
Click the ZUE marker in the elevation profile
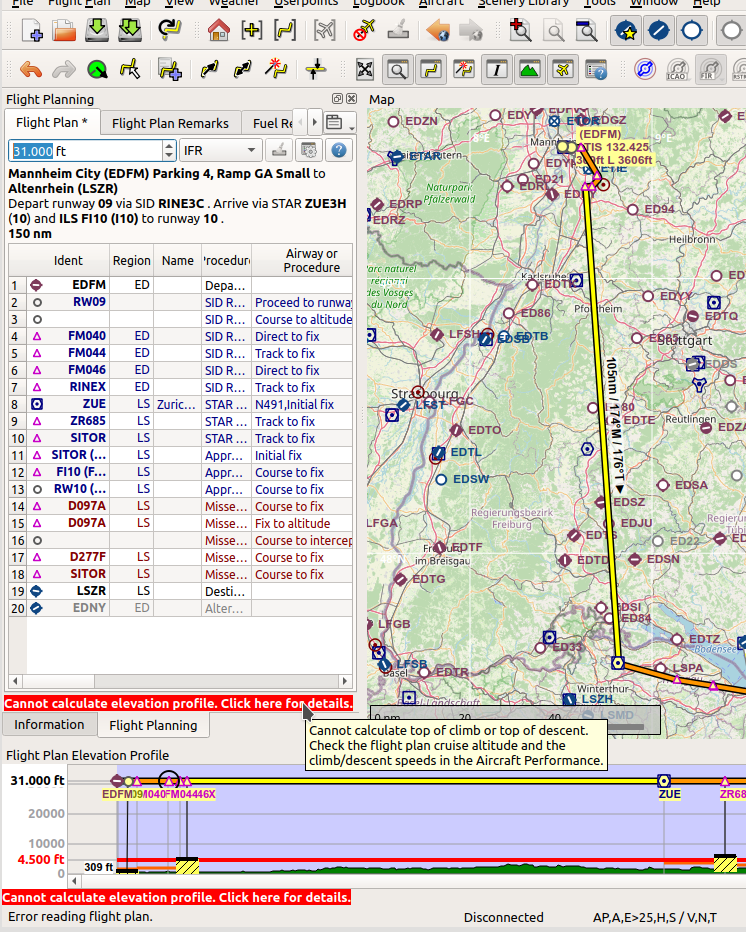tap(664, 781)
